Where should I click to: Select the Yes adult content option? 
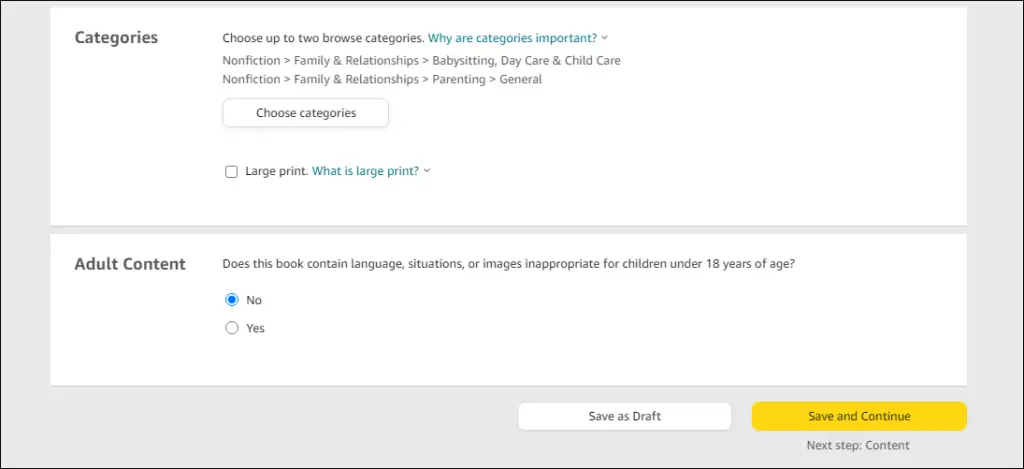coord(232,328)
